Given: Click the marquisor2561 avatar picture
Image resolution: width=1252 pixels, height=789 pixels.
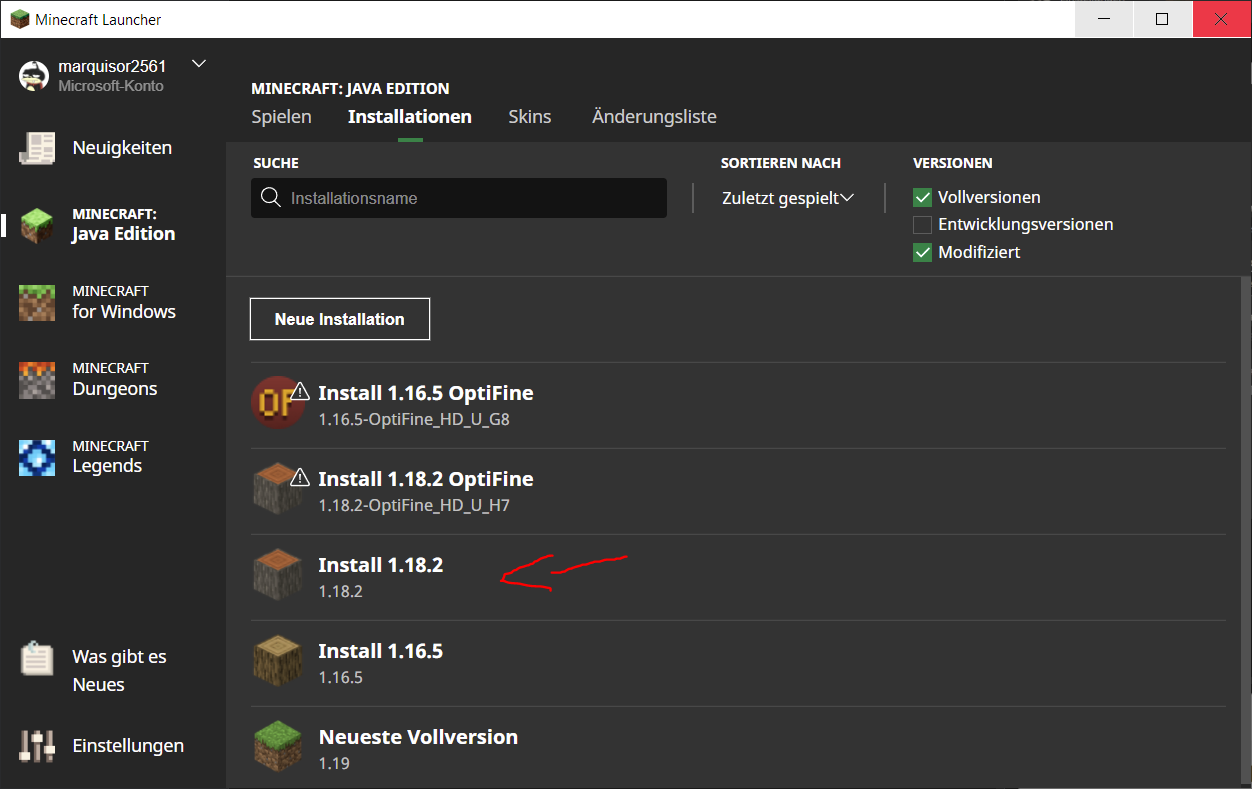Looking at the screenshot, I should tap(34, 76).
